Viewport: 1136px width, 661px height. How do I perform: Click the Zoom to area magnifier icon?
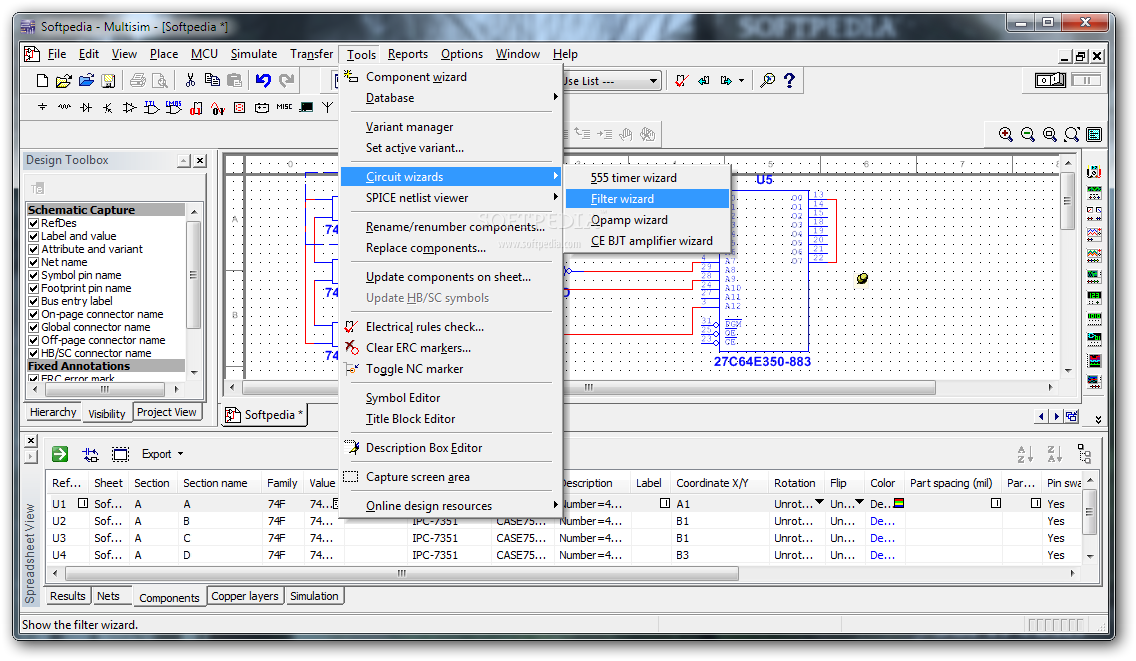[1049, 134]
